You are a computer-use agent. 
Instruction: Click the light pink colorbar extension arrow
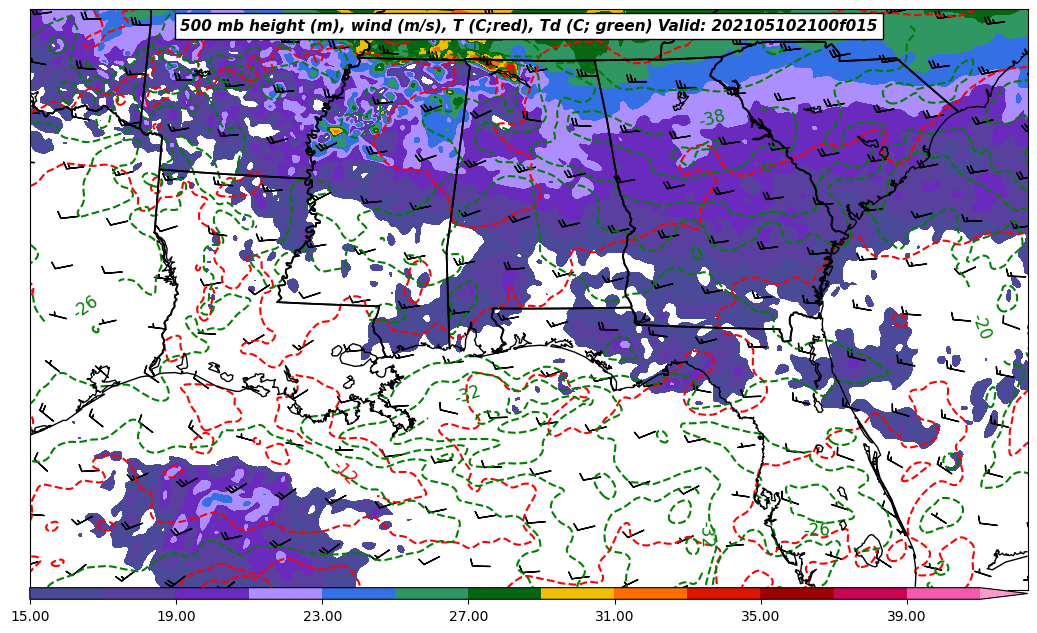tap(1002, 593)
